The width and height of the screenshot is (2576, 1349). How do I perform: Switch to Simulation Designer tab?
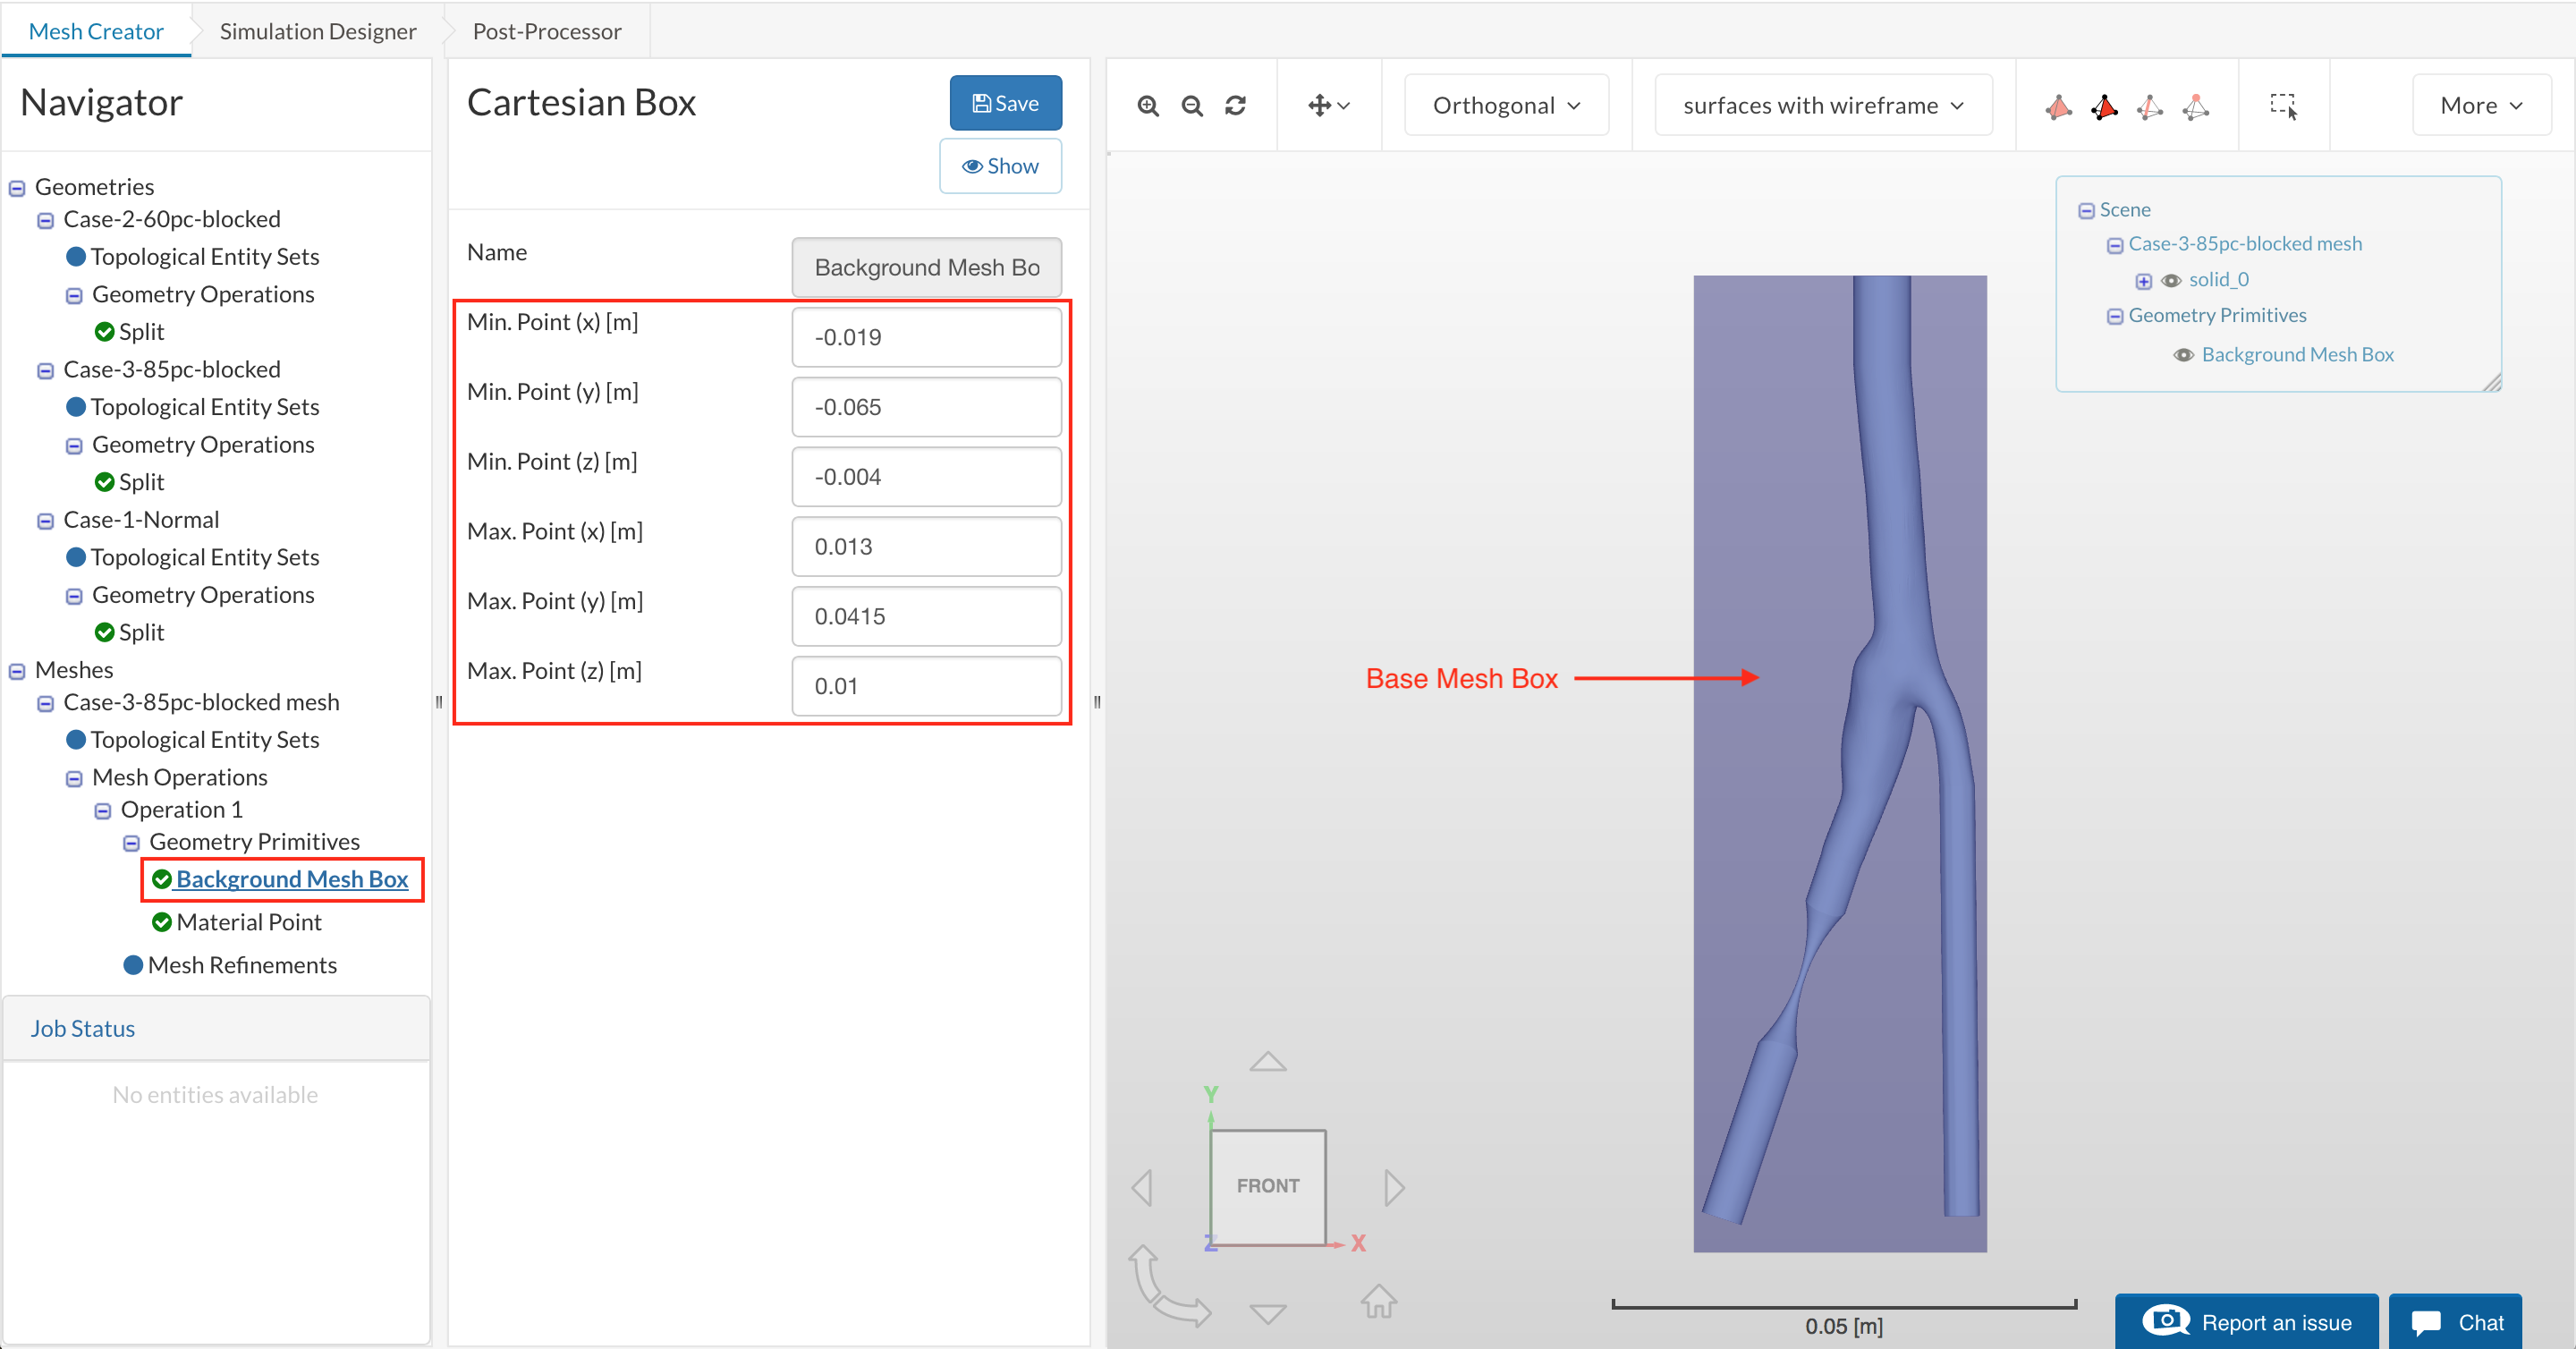tap(317, 31)
